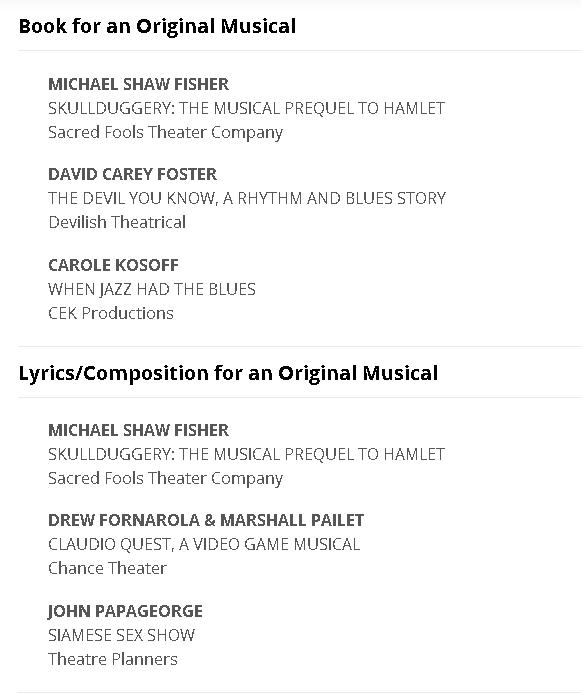Viewport: 581px width, 694px height.
Task: Click Chance Theater company name
Action: [x=108, y=568]
